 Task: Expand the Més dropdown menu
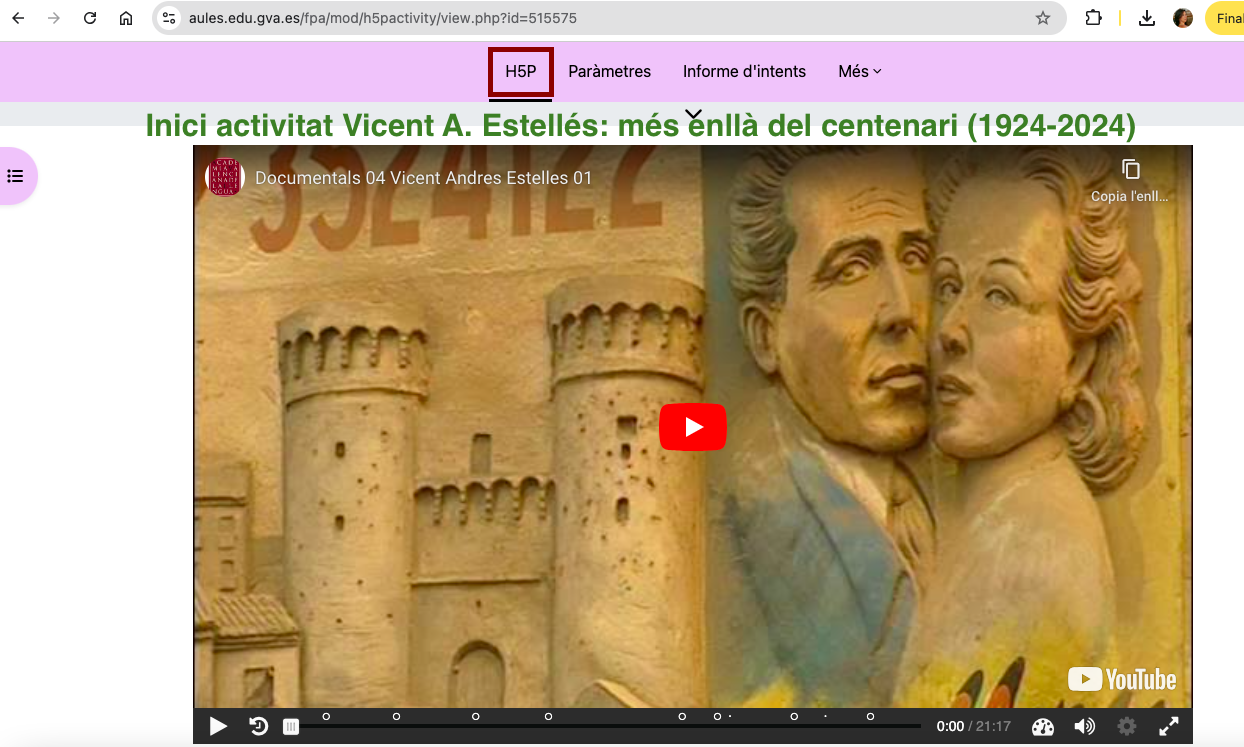point(860,72)
